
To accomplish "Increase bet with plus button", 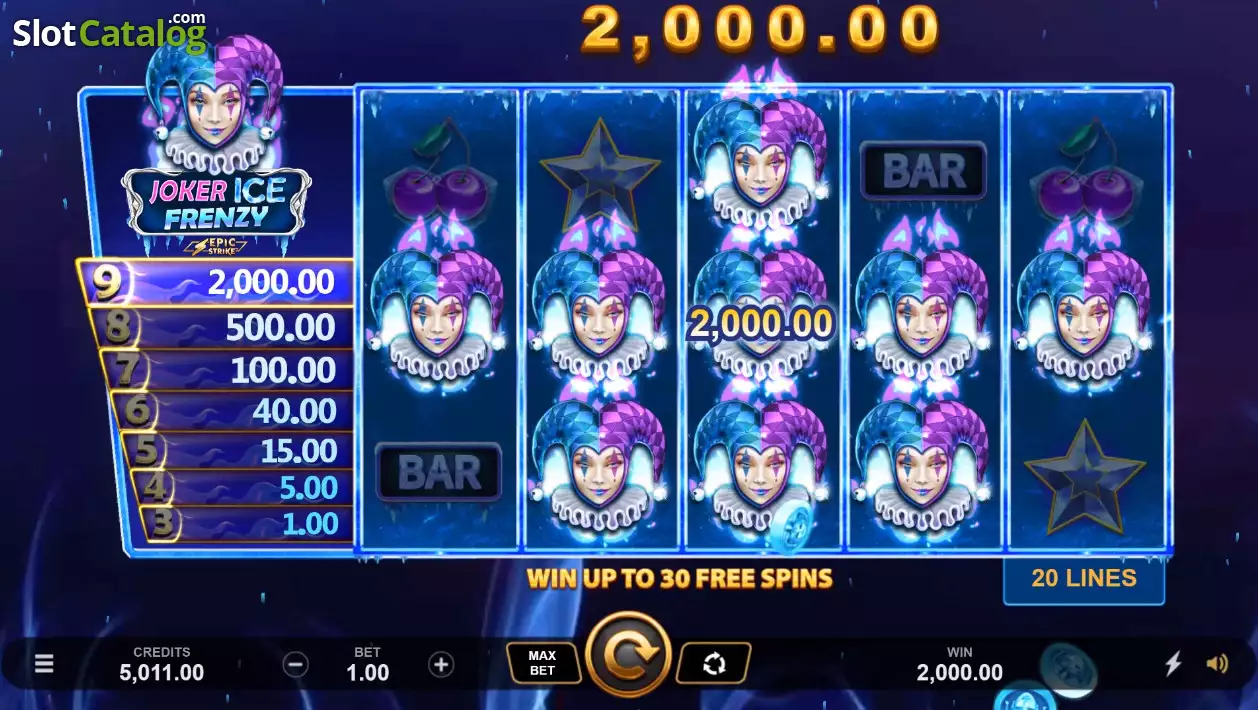I will pos(441,664).
